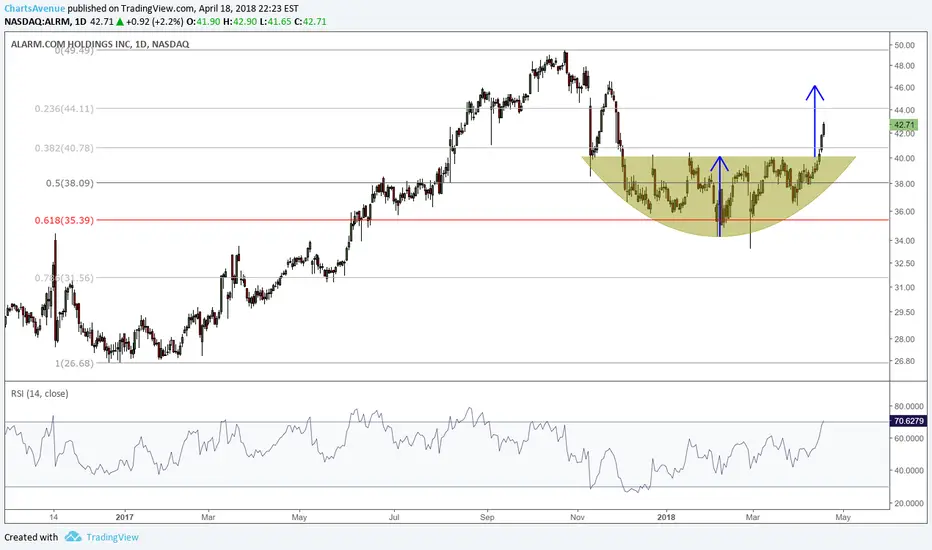Click the L:41.65 low price value
This screenshot has width=932, height=550.
coord(276,21)
